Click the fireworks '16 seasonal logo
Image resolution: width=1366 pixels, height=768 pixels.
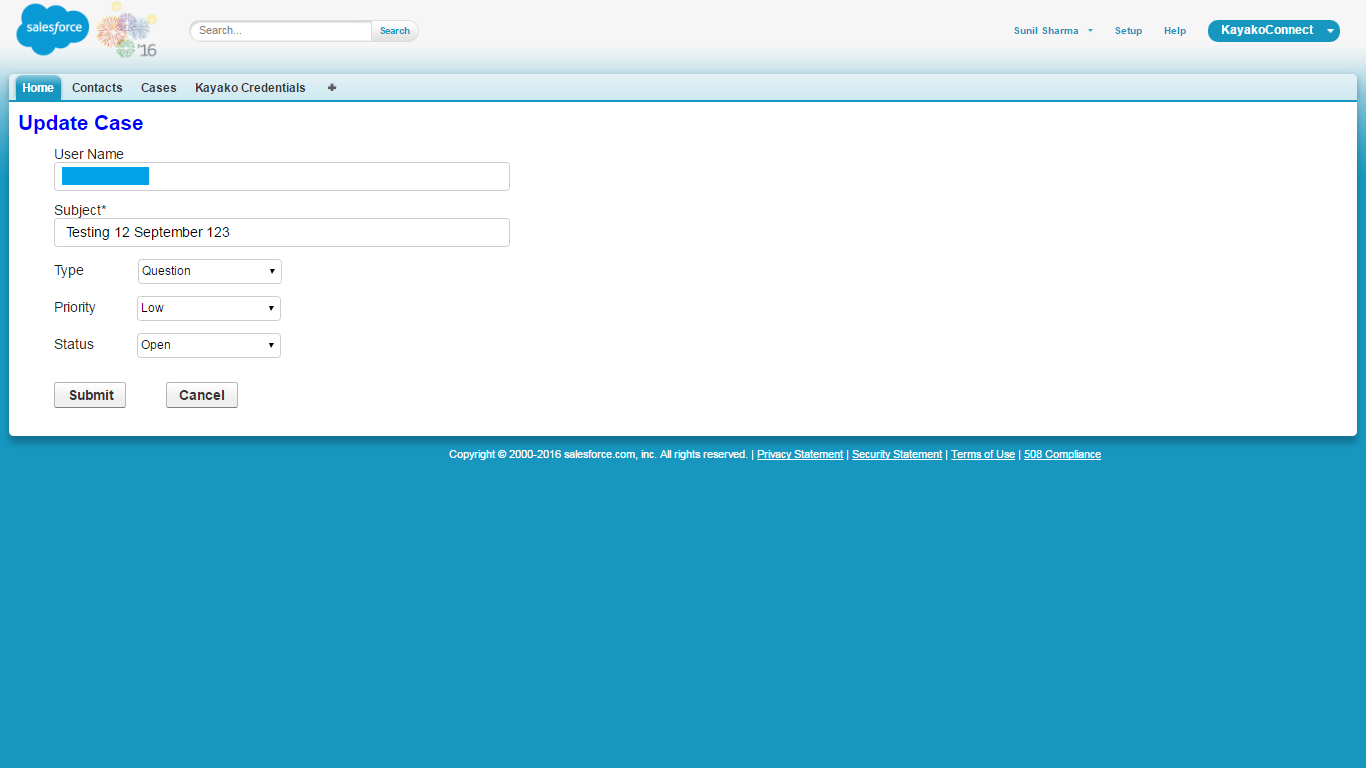coord(128,30)
